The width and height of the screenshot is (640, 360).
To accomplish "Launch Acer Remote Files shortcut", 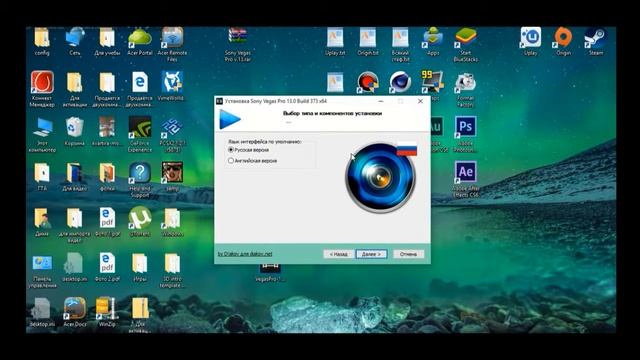I will point(172,44).
